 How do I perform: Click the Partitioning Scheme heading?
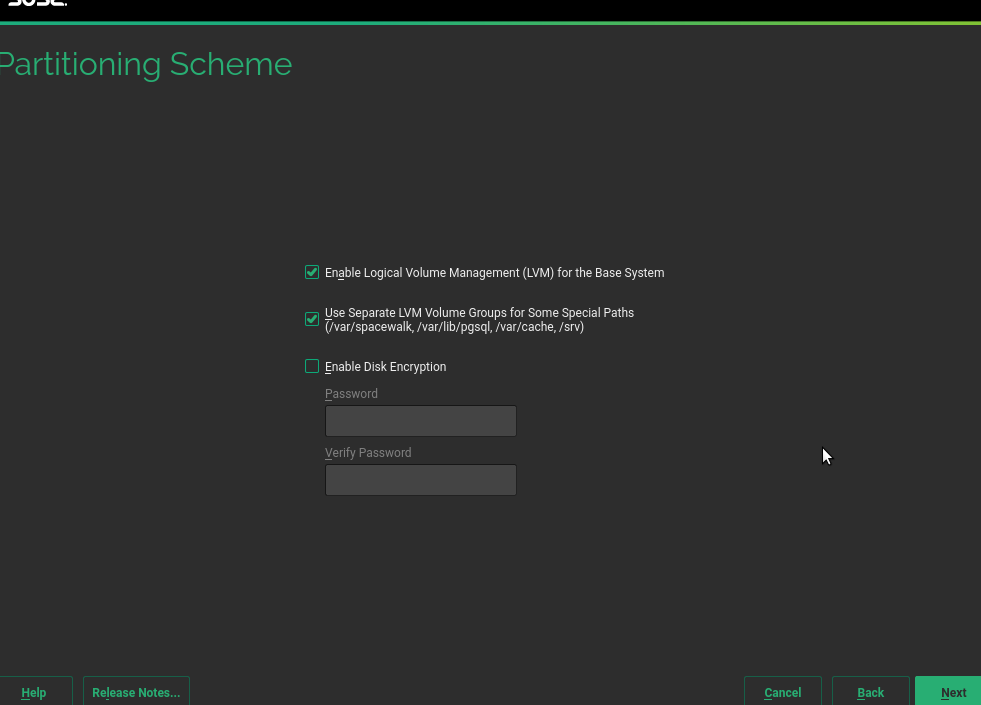click(146, 65)
